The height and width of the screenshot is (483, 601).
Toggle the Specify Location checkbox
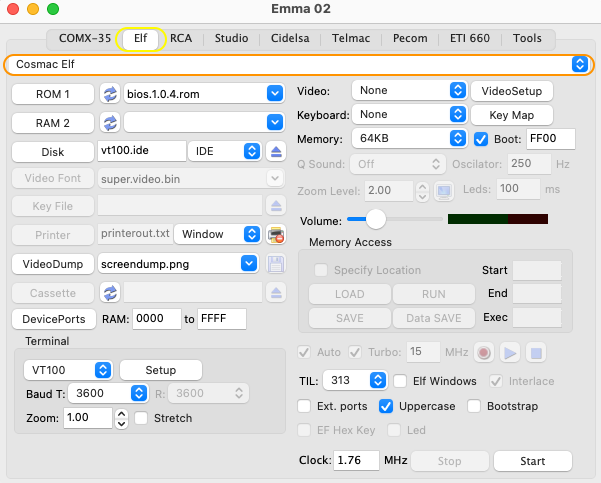coord(321,270)
